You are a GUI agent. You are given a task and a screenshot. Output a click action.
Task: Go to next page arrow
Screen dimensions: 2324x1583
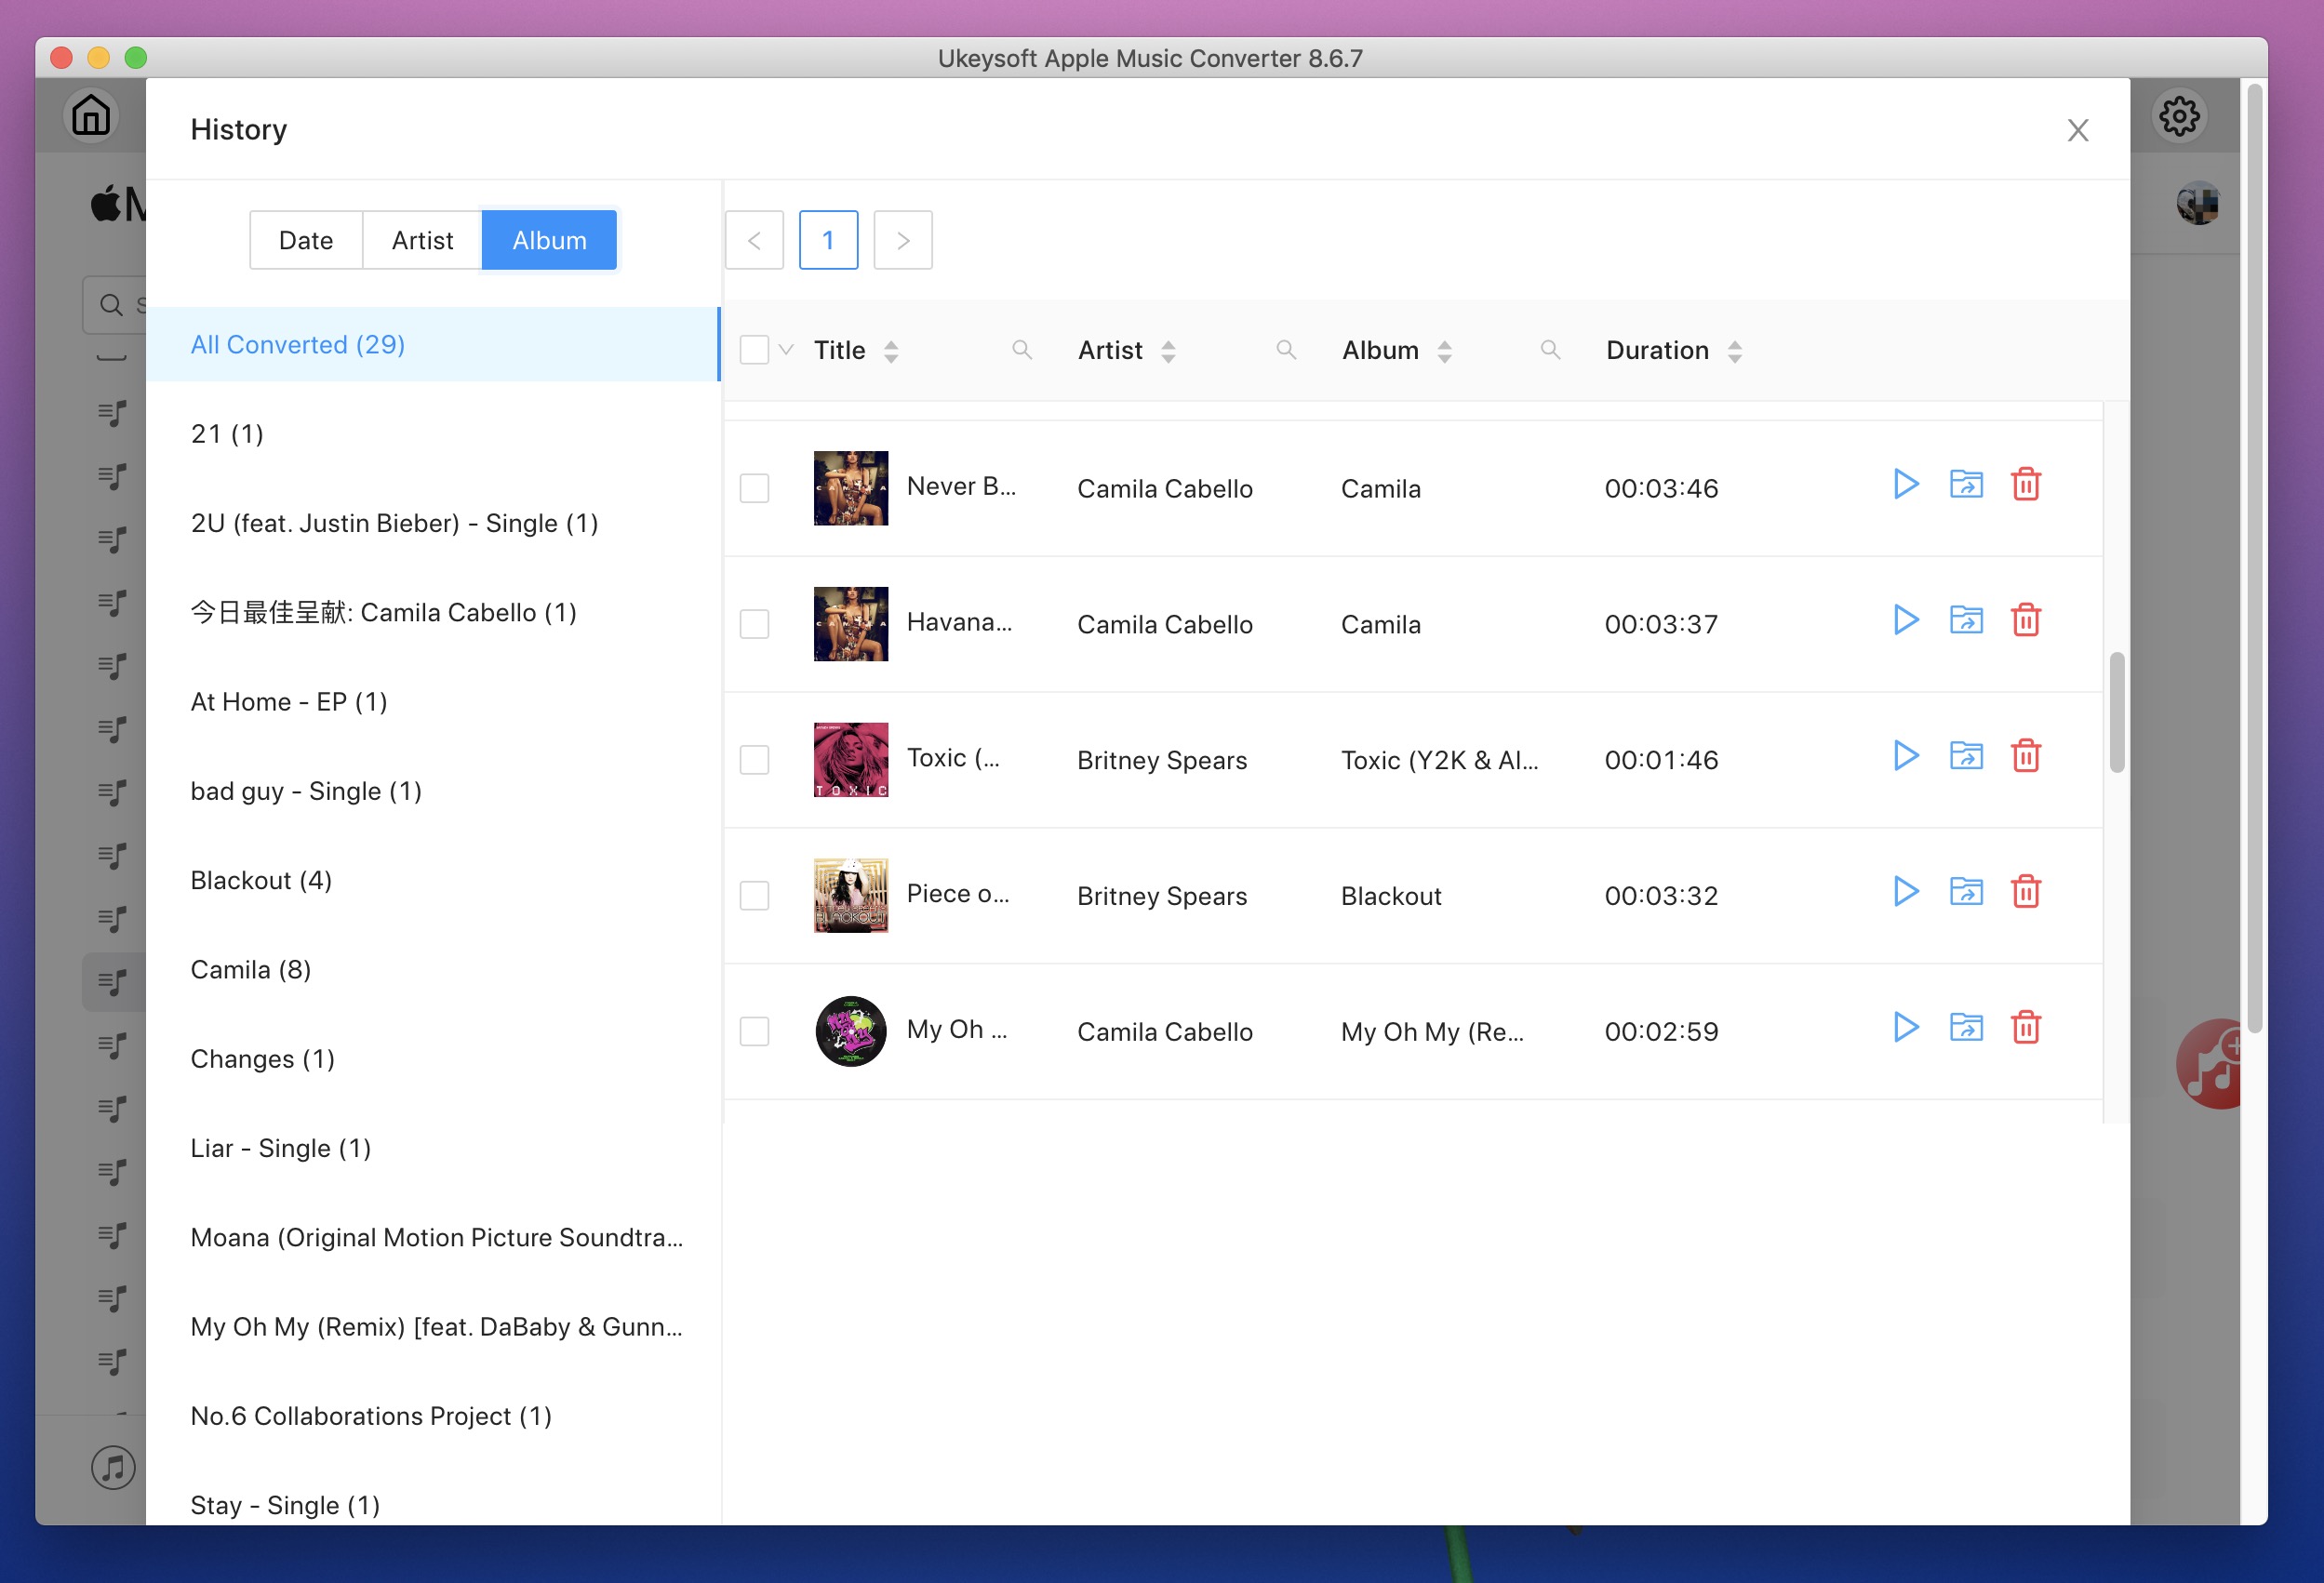click(x=903, y=241)
